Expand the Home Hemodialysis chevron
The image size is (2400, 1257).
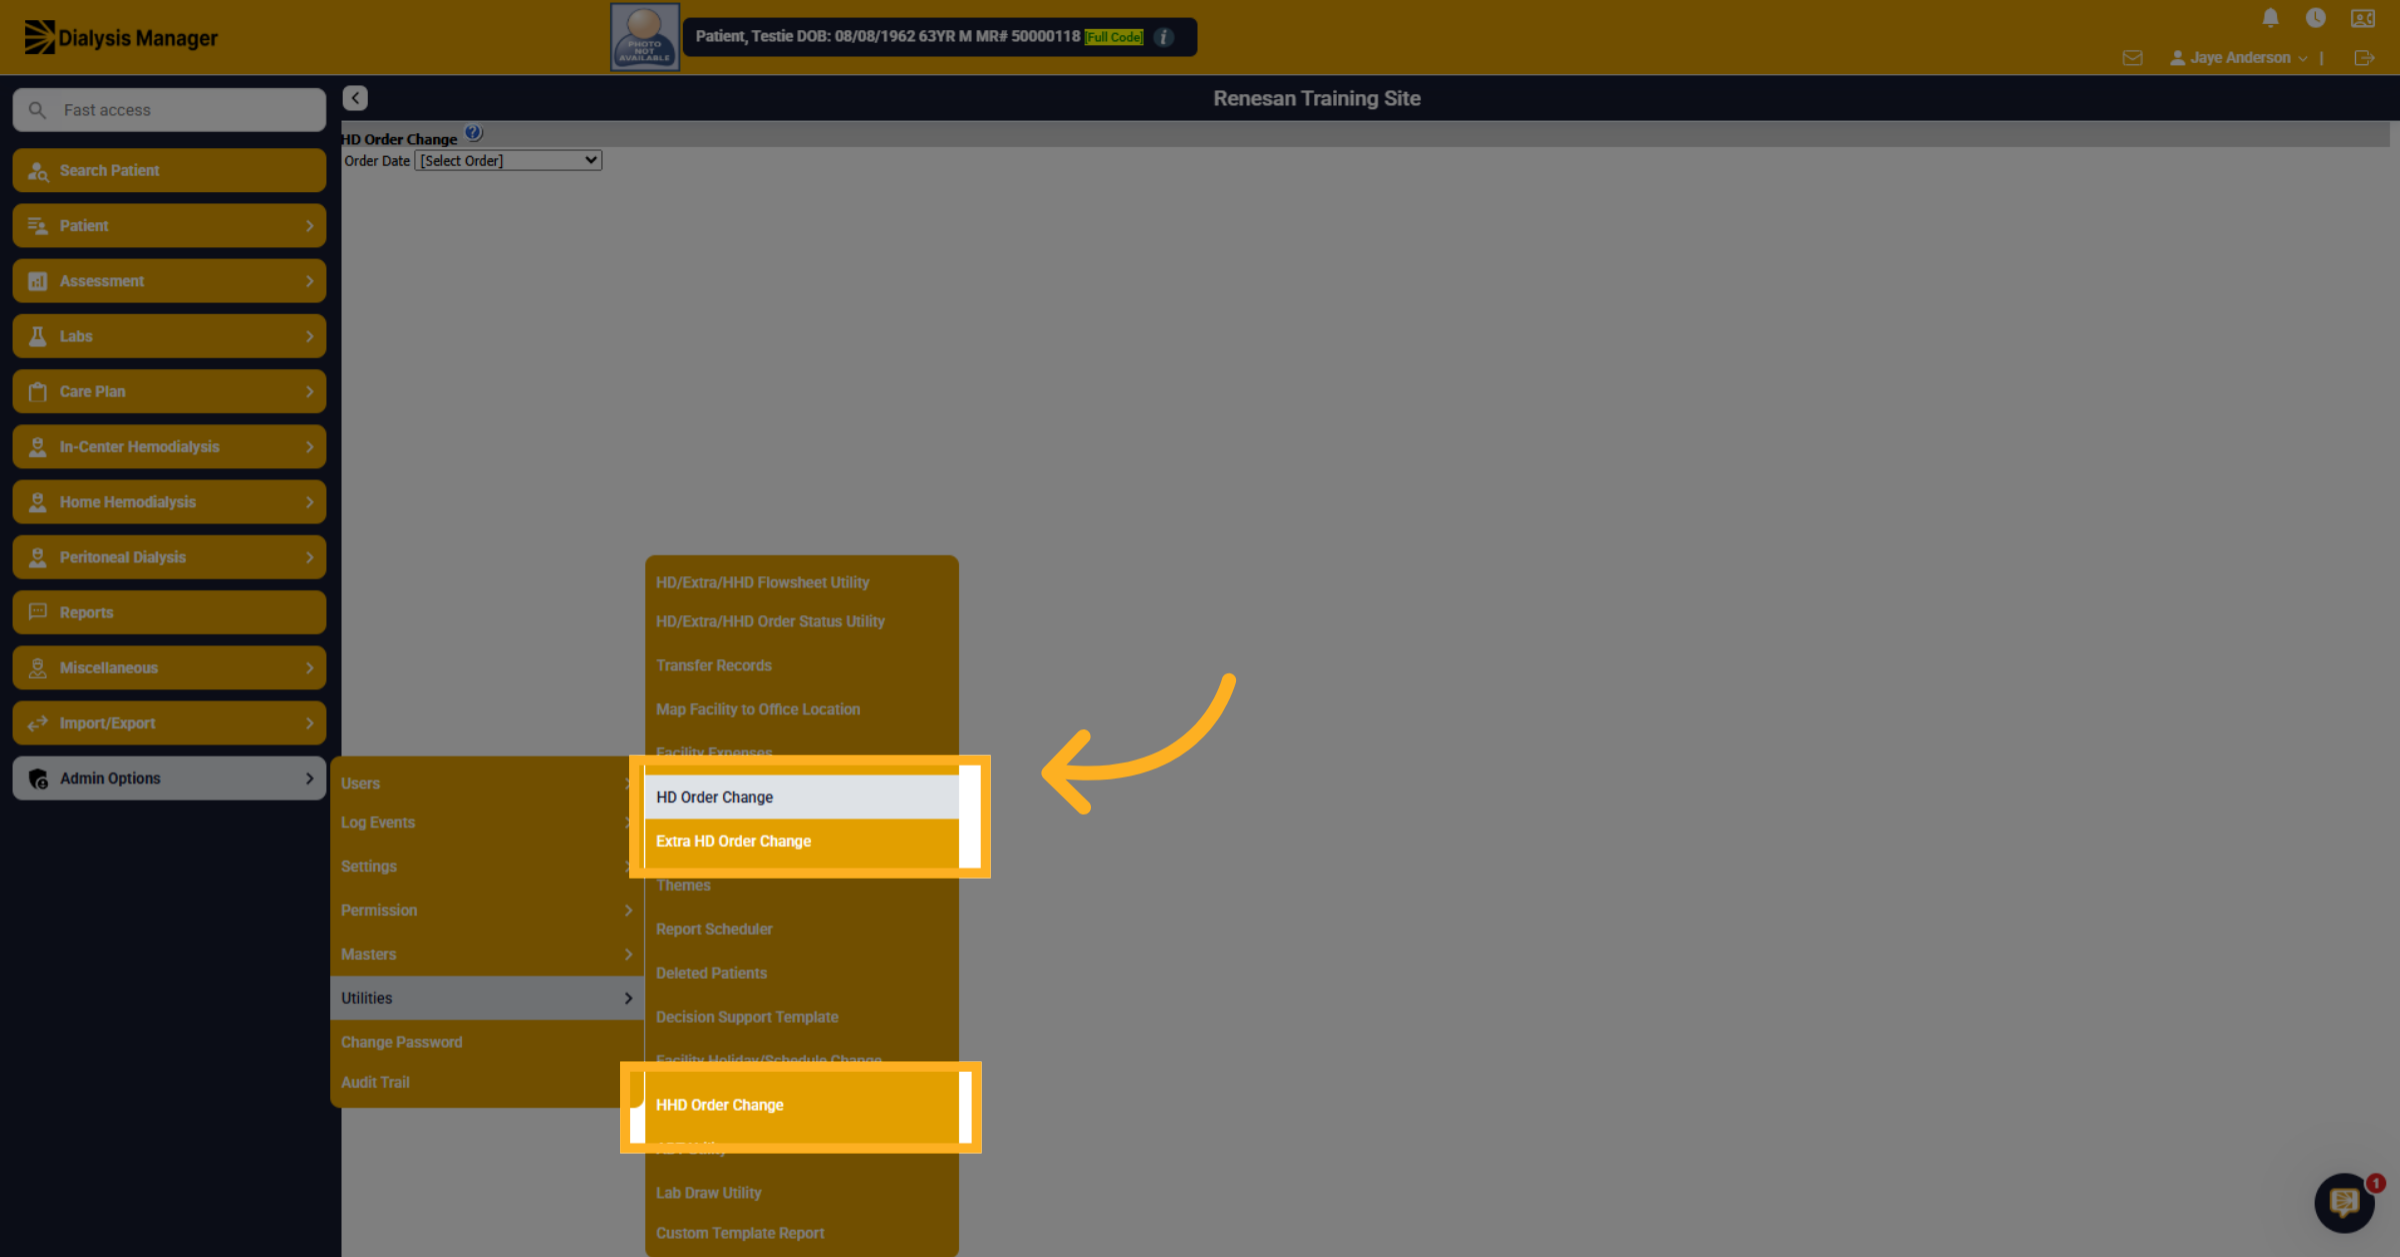pyautogui.click(x=309, y=502)
